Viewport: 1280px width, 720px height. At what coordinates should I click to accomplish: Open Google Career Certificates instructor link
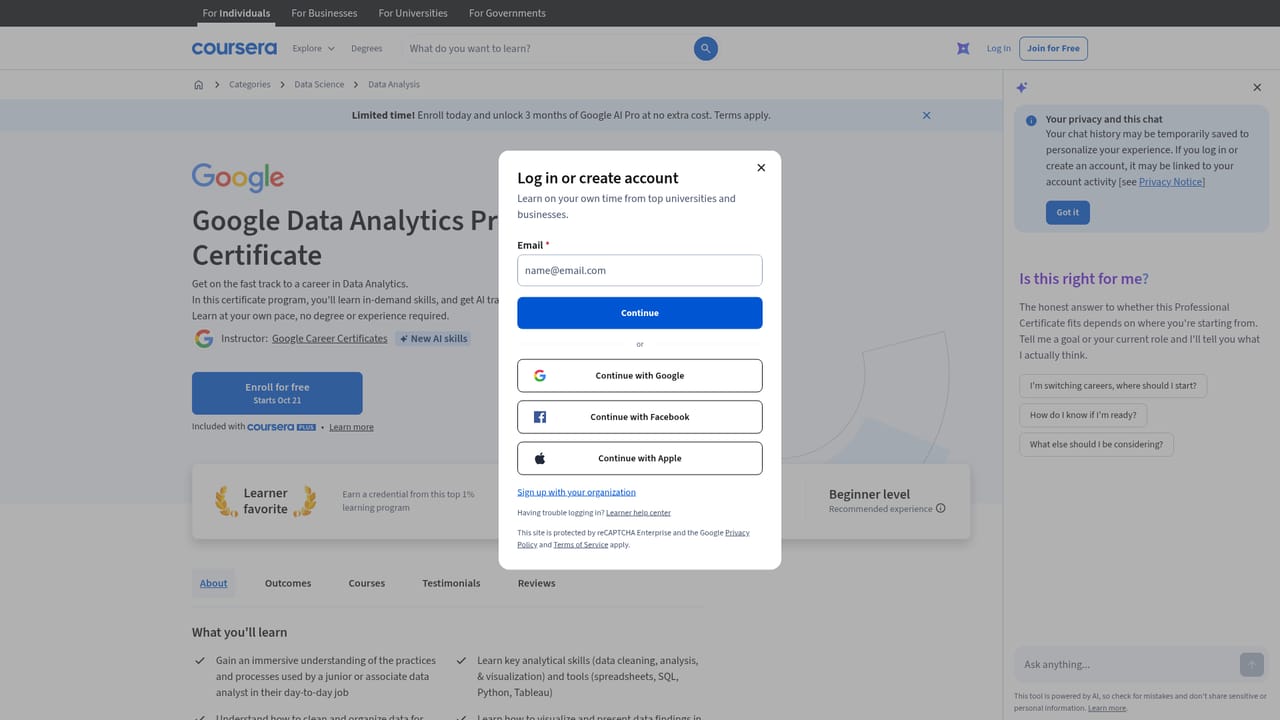pyautogui.click(x=329, y=339)
